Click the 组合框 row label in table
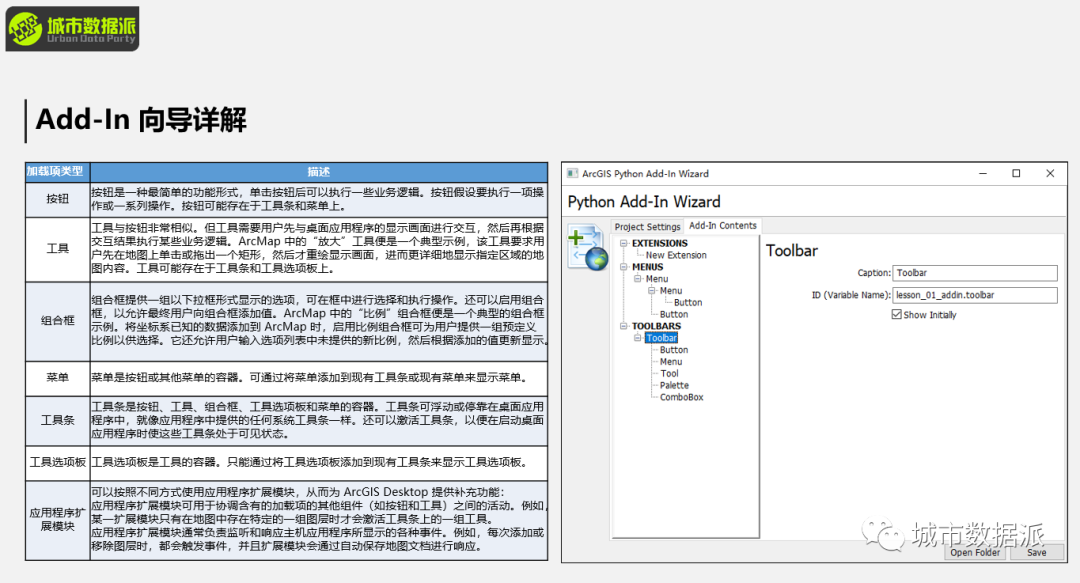The height and width of the screenshot is (583, 1080). pyautogui.click(x=58, y=320)
